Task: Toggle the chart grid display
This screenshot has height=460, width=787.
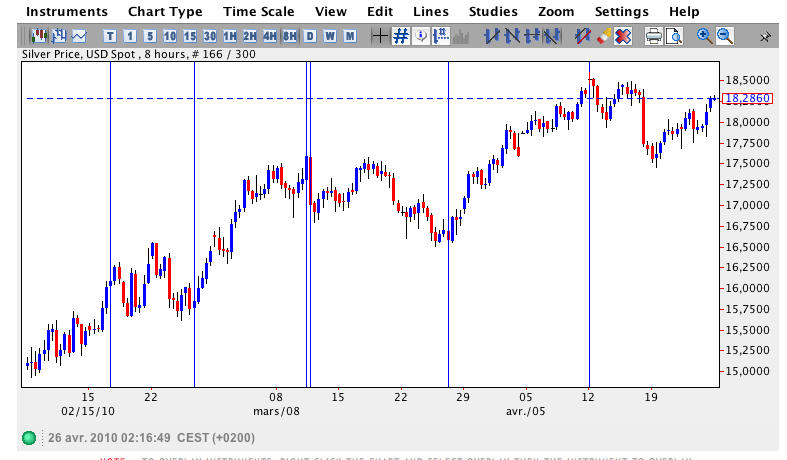Action: point(400,36)
